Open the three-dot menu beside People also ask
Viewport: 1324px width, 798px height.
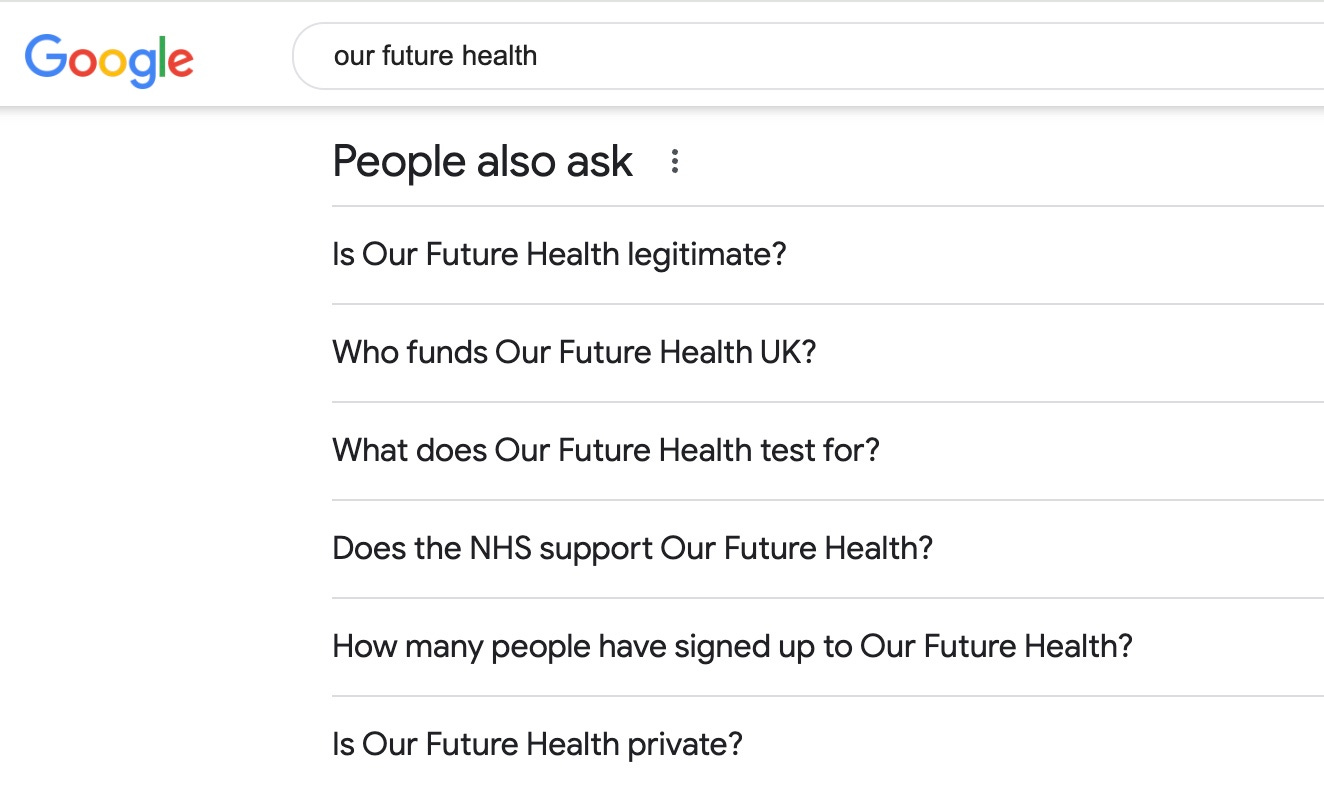point(675,161)
